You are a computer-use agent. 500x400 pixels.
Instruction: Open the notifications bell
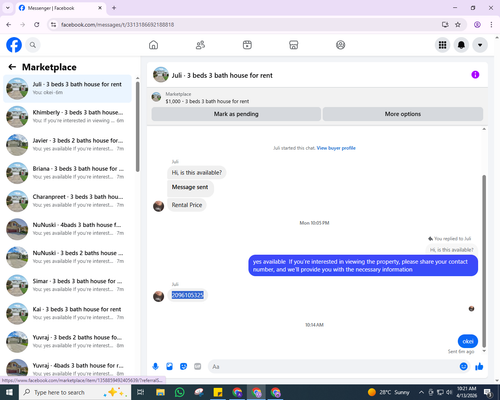point(461,45)
